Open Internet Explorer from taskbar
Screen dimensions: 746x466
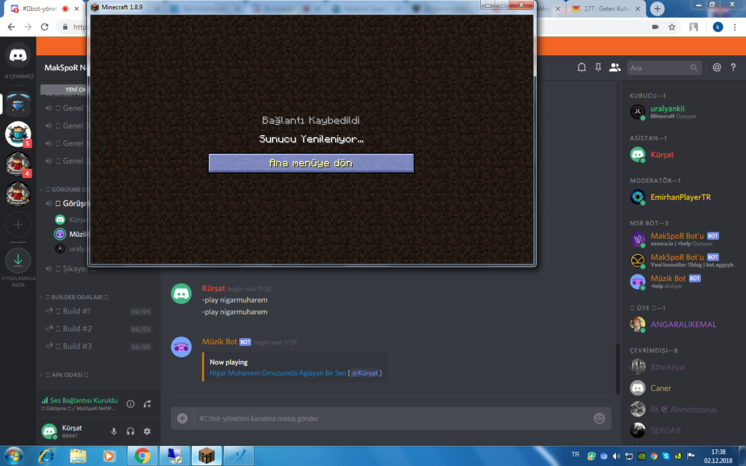pyautogui.click(x=46, y=456)
